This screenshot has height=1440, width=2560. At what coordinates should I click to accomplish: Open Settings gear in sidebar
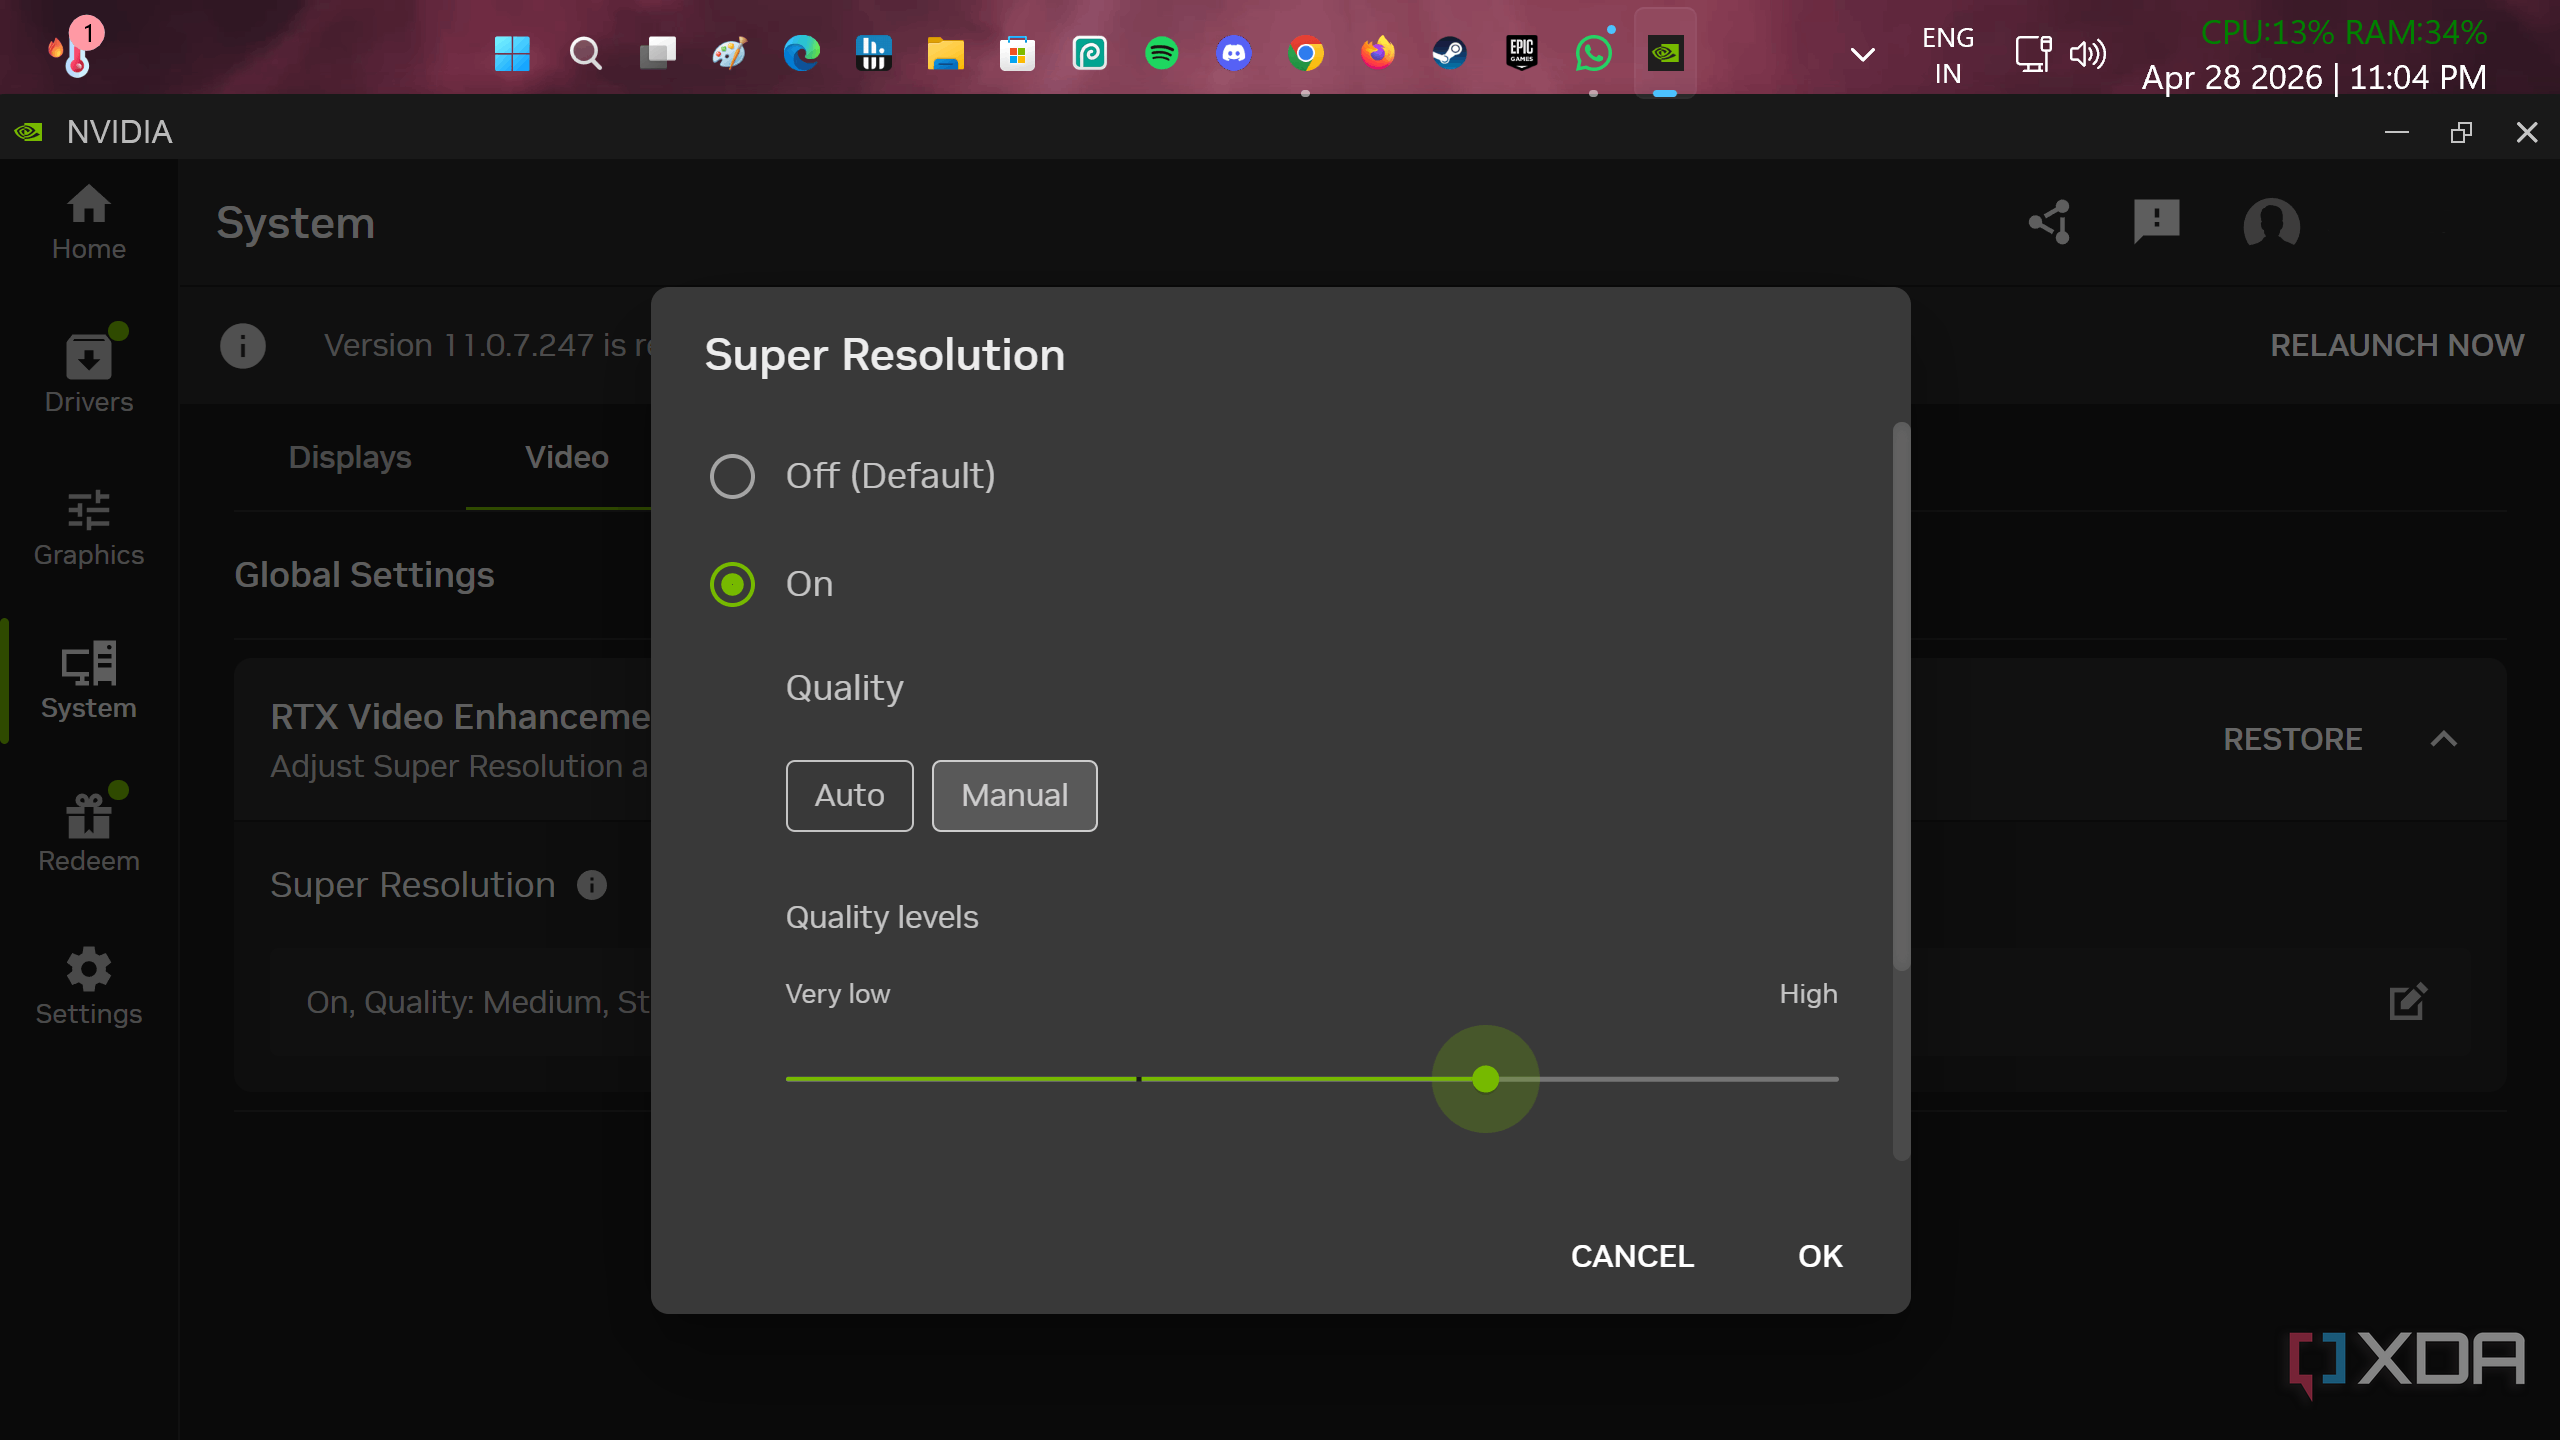coord(89,986)
